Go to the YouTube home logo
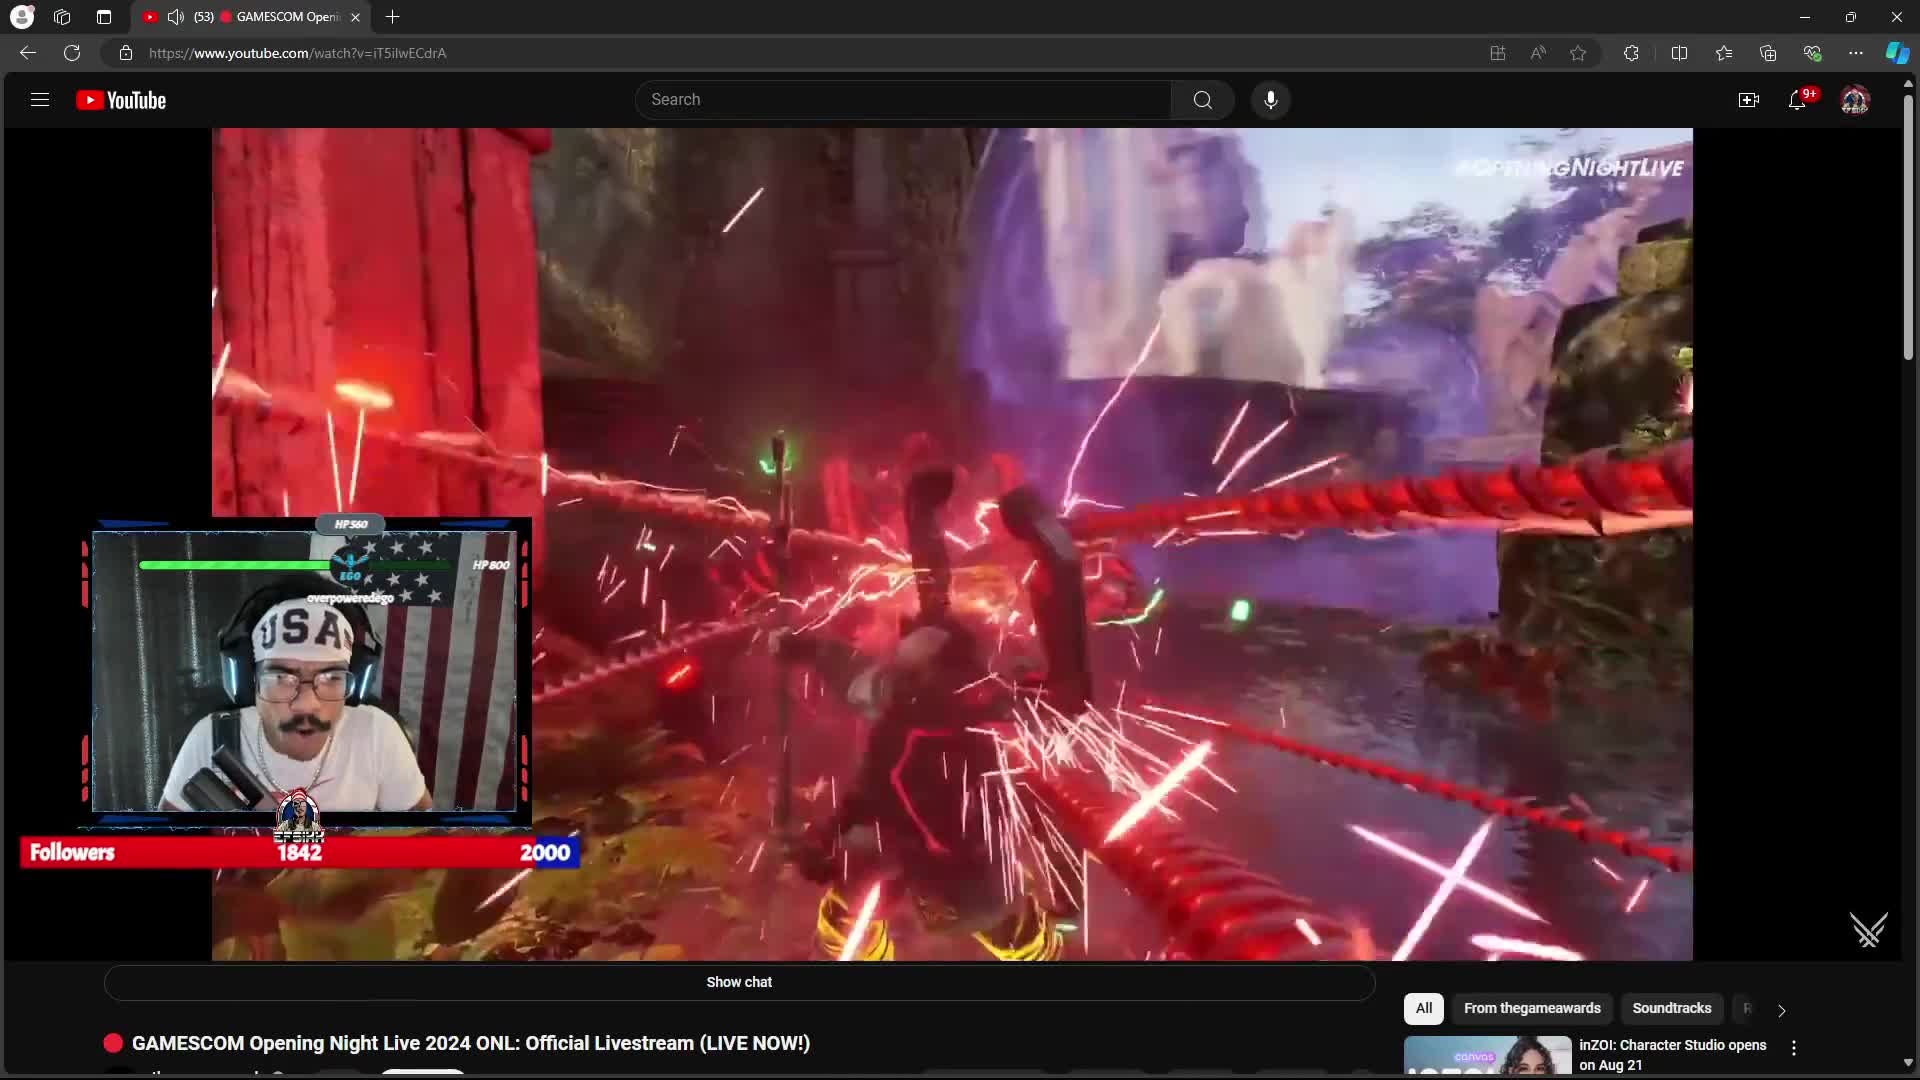Screen dimensions: 1920x1080 (x=121, y=100)
